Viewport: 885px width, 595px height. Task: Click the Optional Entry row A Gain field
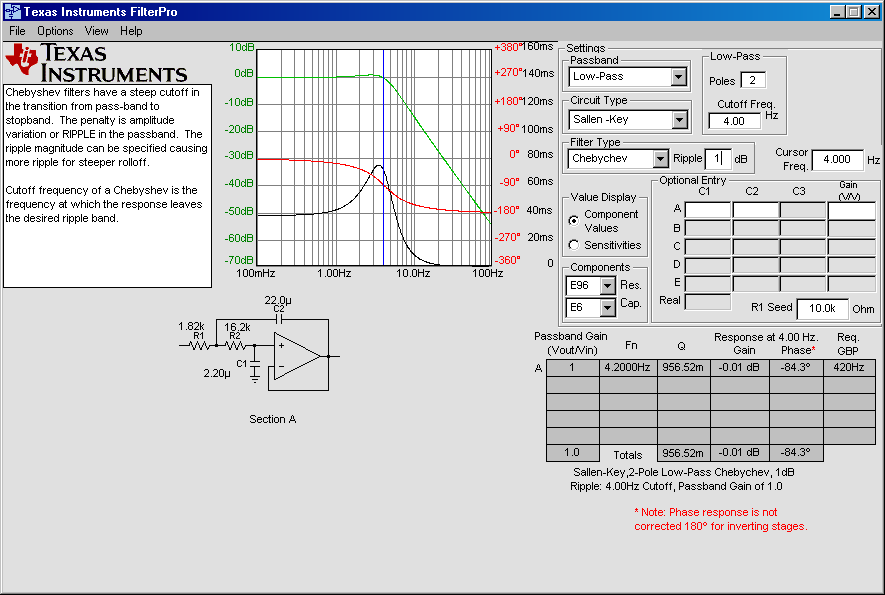click(x=852, y=210)
